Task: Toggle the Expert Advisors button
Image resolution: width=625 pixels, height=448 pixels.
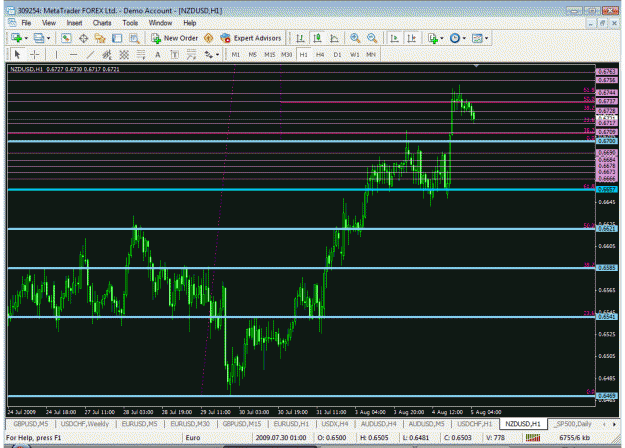Action: (x=251, y=38)
